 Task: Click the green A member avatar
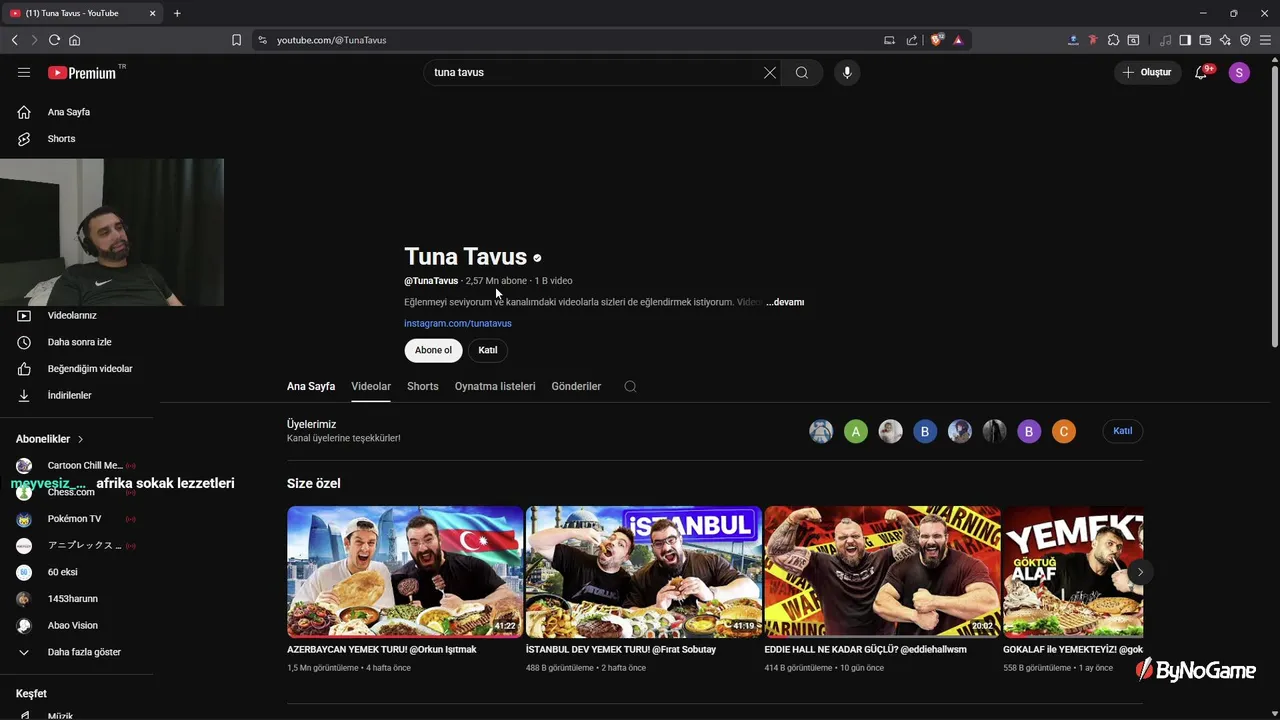click(x=855, y=432)
